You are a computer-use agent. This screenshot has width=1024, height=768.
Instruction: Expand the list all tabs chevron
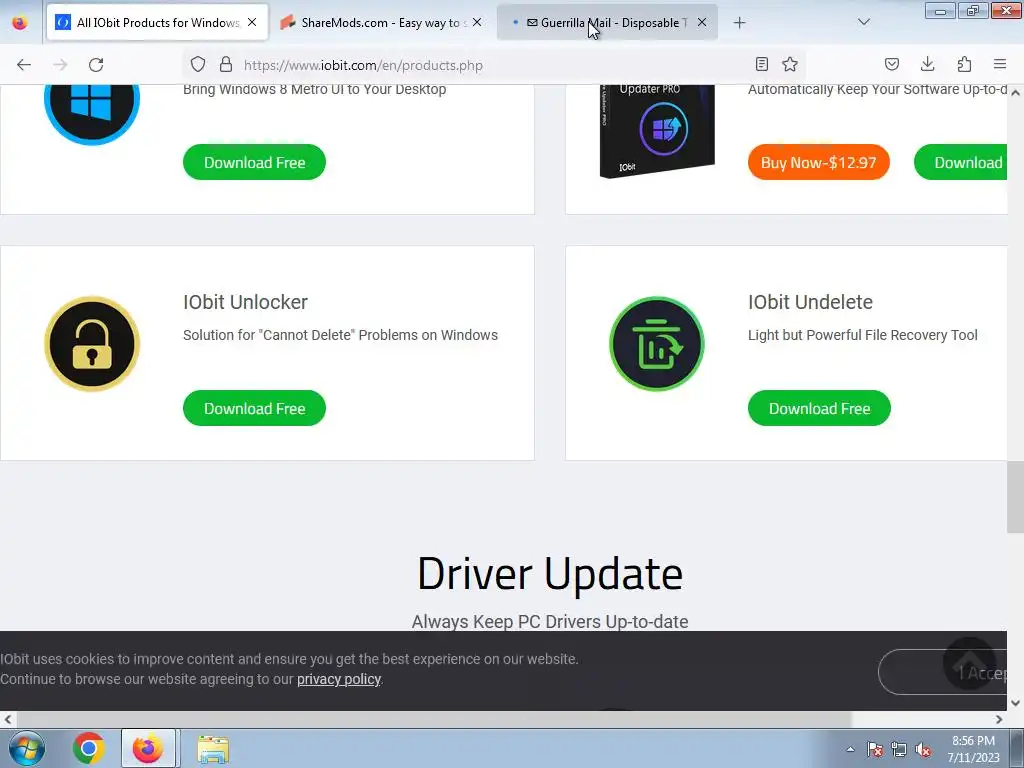coord(863,22)
